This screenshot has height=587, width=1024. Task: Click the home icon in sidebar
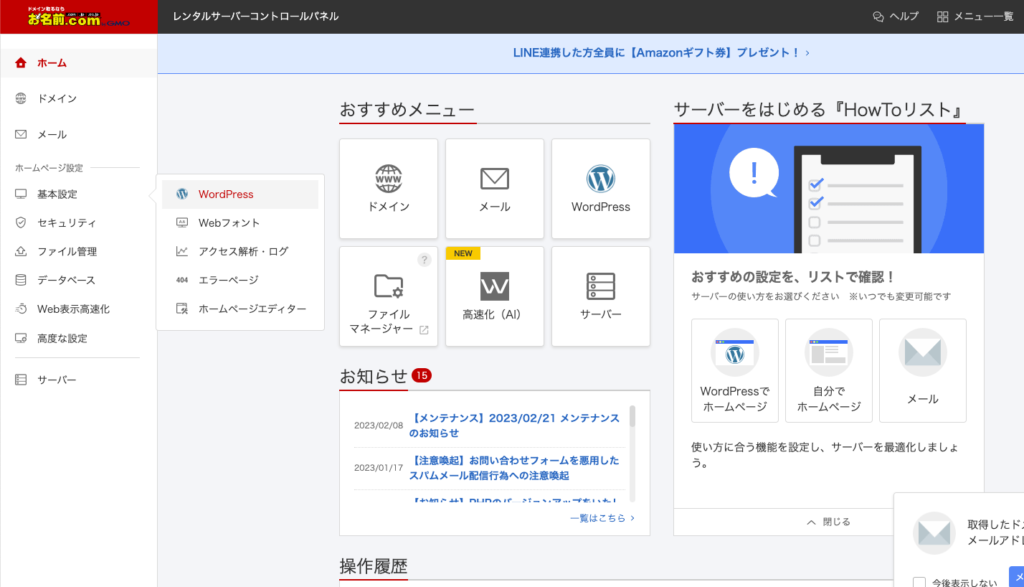(21, 63)
